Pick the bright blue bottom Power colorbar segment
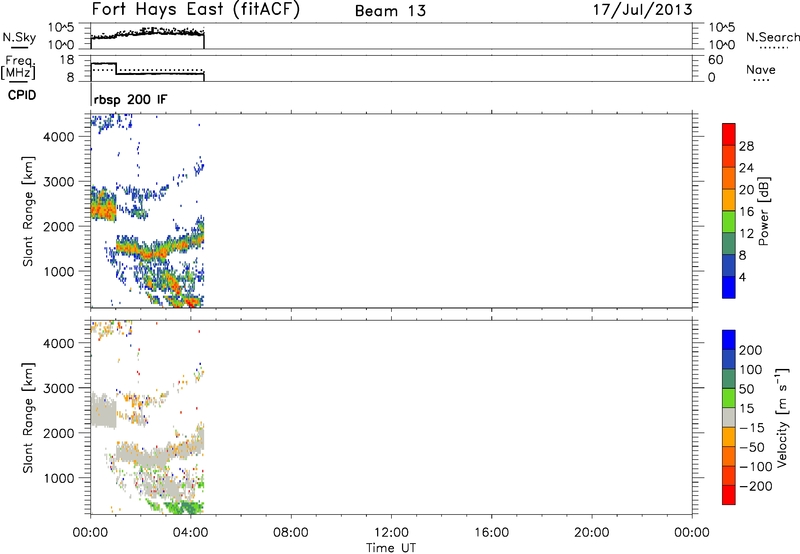Image resolution: width=800 pixels, height=554 pixels. point(729,287)
